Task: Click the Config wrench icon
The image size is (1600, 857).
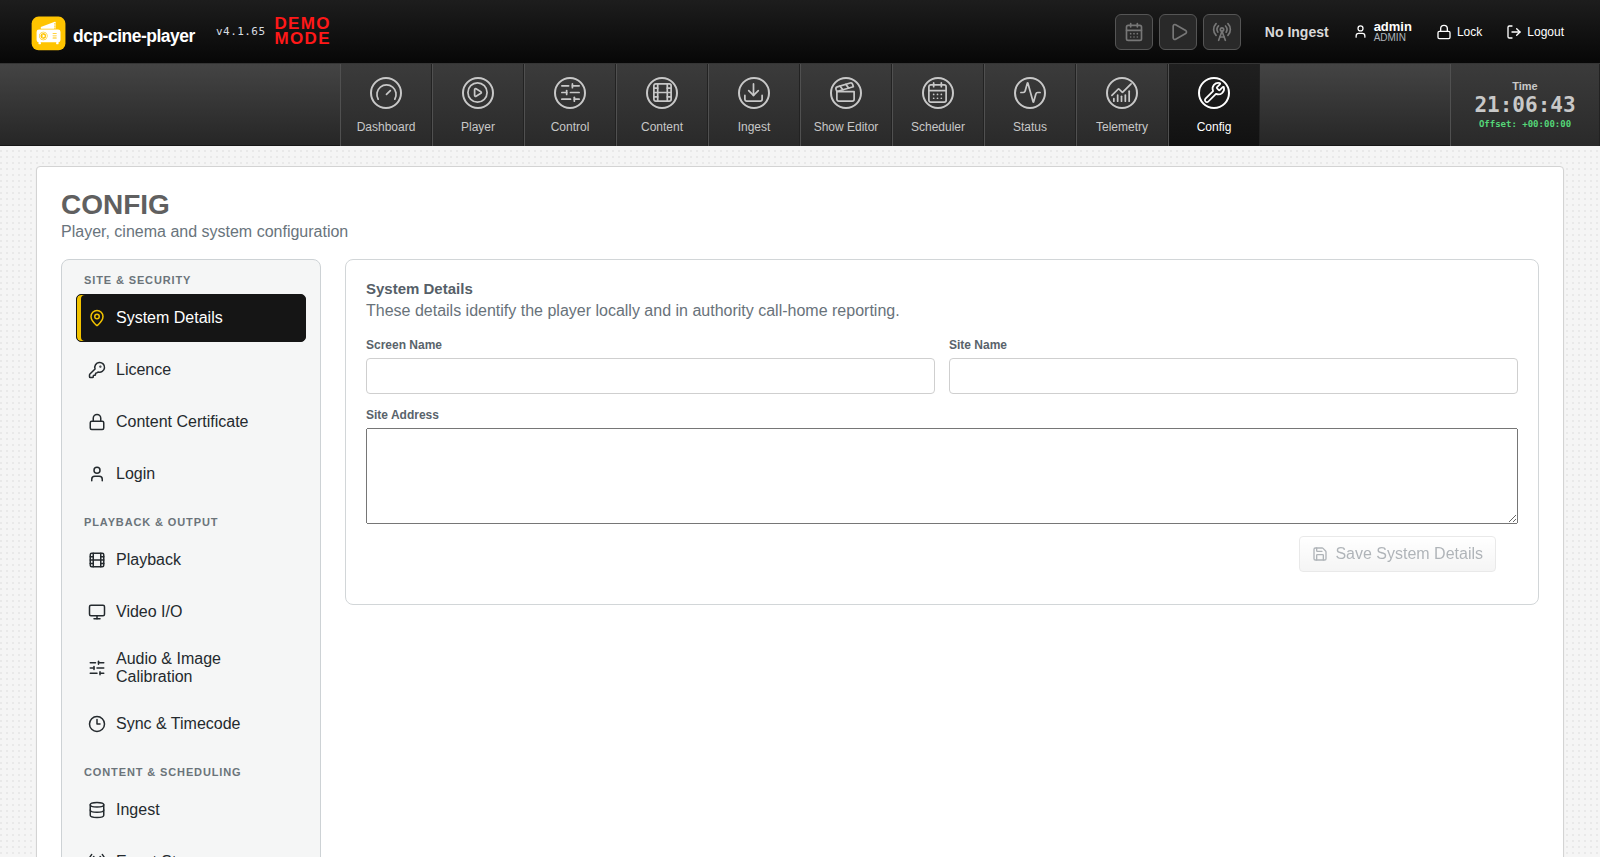Action: pyautogui.click(x=1214, y=93)
